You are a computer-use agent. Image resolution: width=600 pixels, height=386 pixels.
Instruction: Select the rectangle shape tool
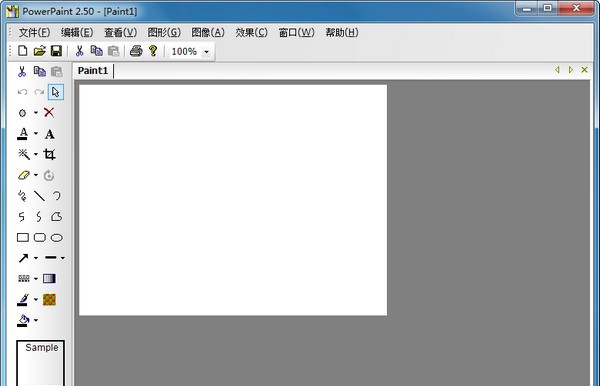[x=23, y=238]
